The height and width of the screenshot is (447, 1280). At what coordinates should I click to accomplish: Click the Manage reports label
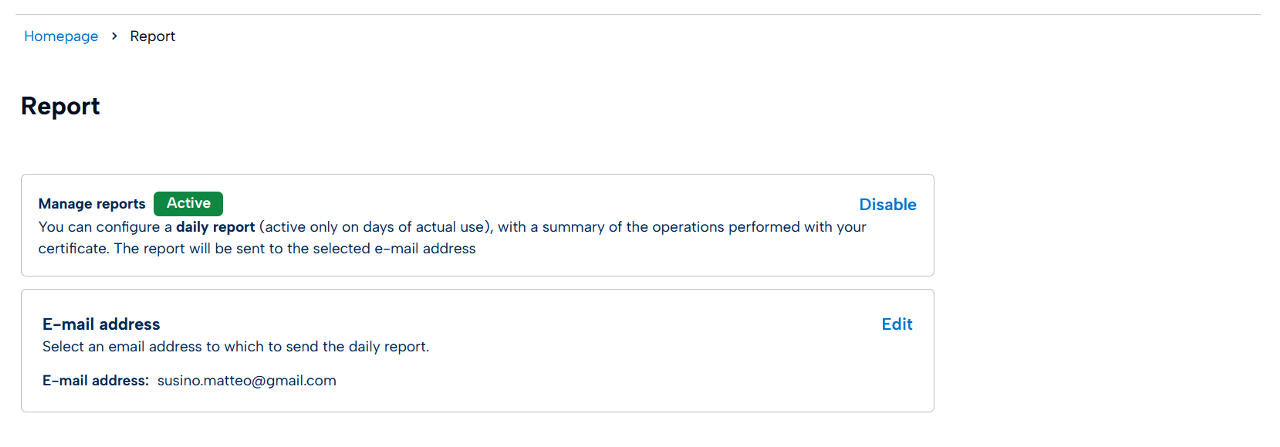tap(92, 204)
